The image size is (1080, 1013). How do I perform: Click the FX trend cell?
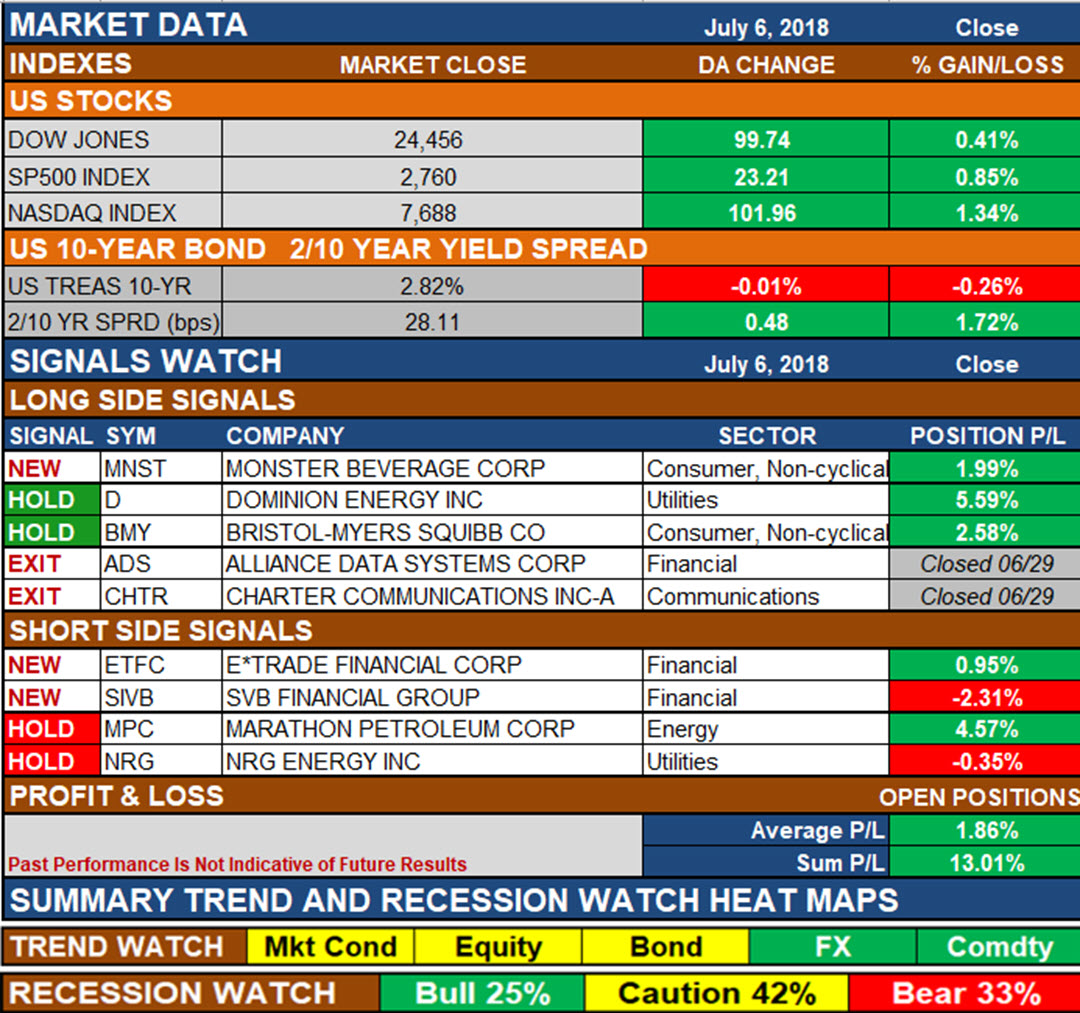point(833,946)
